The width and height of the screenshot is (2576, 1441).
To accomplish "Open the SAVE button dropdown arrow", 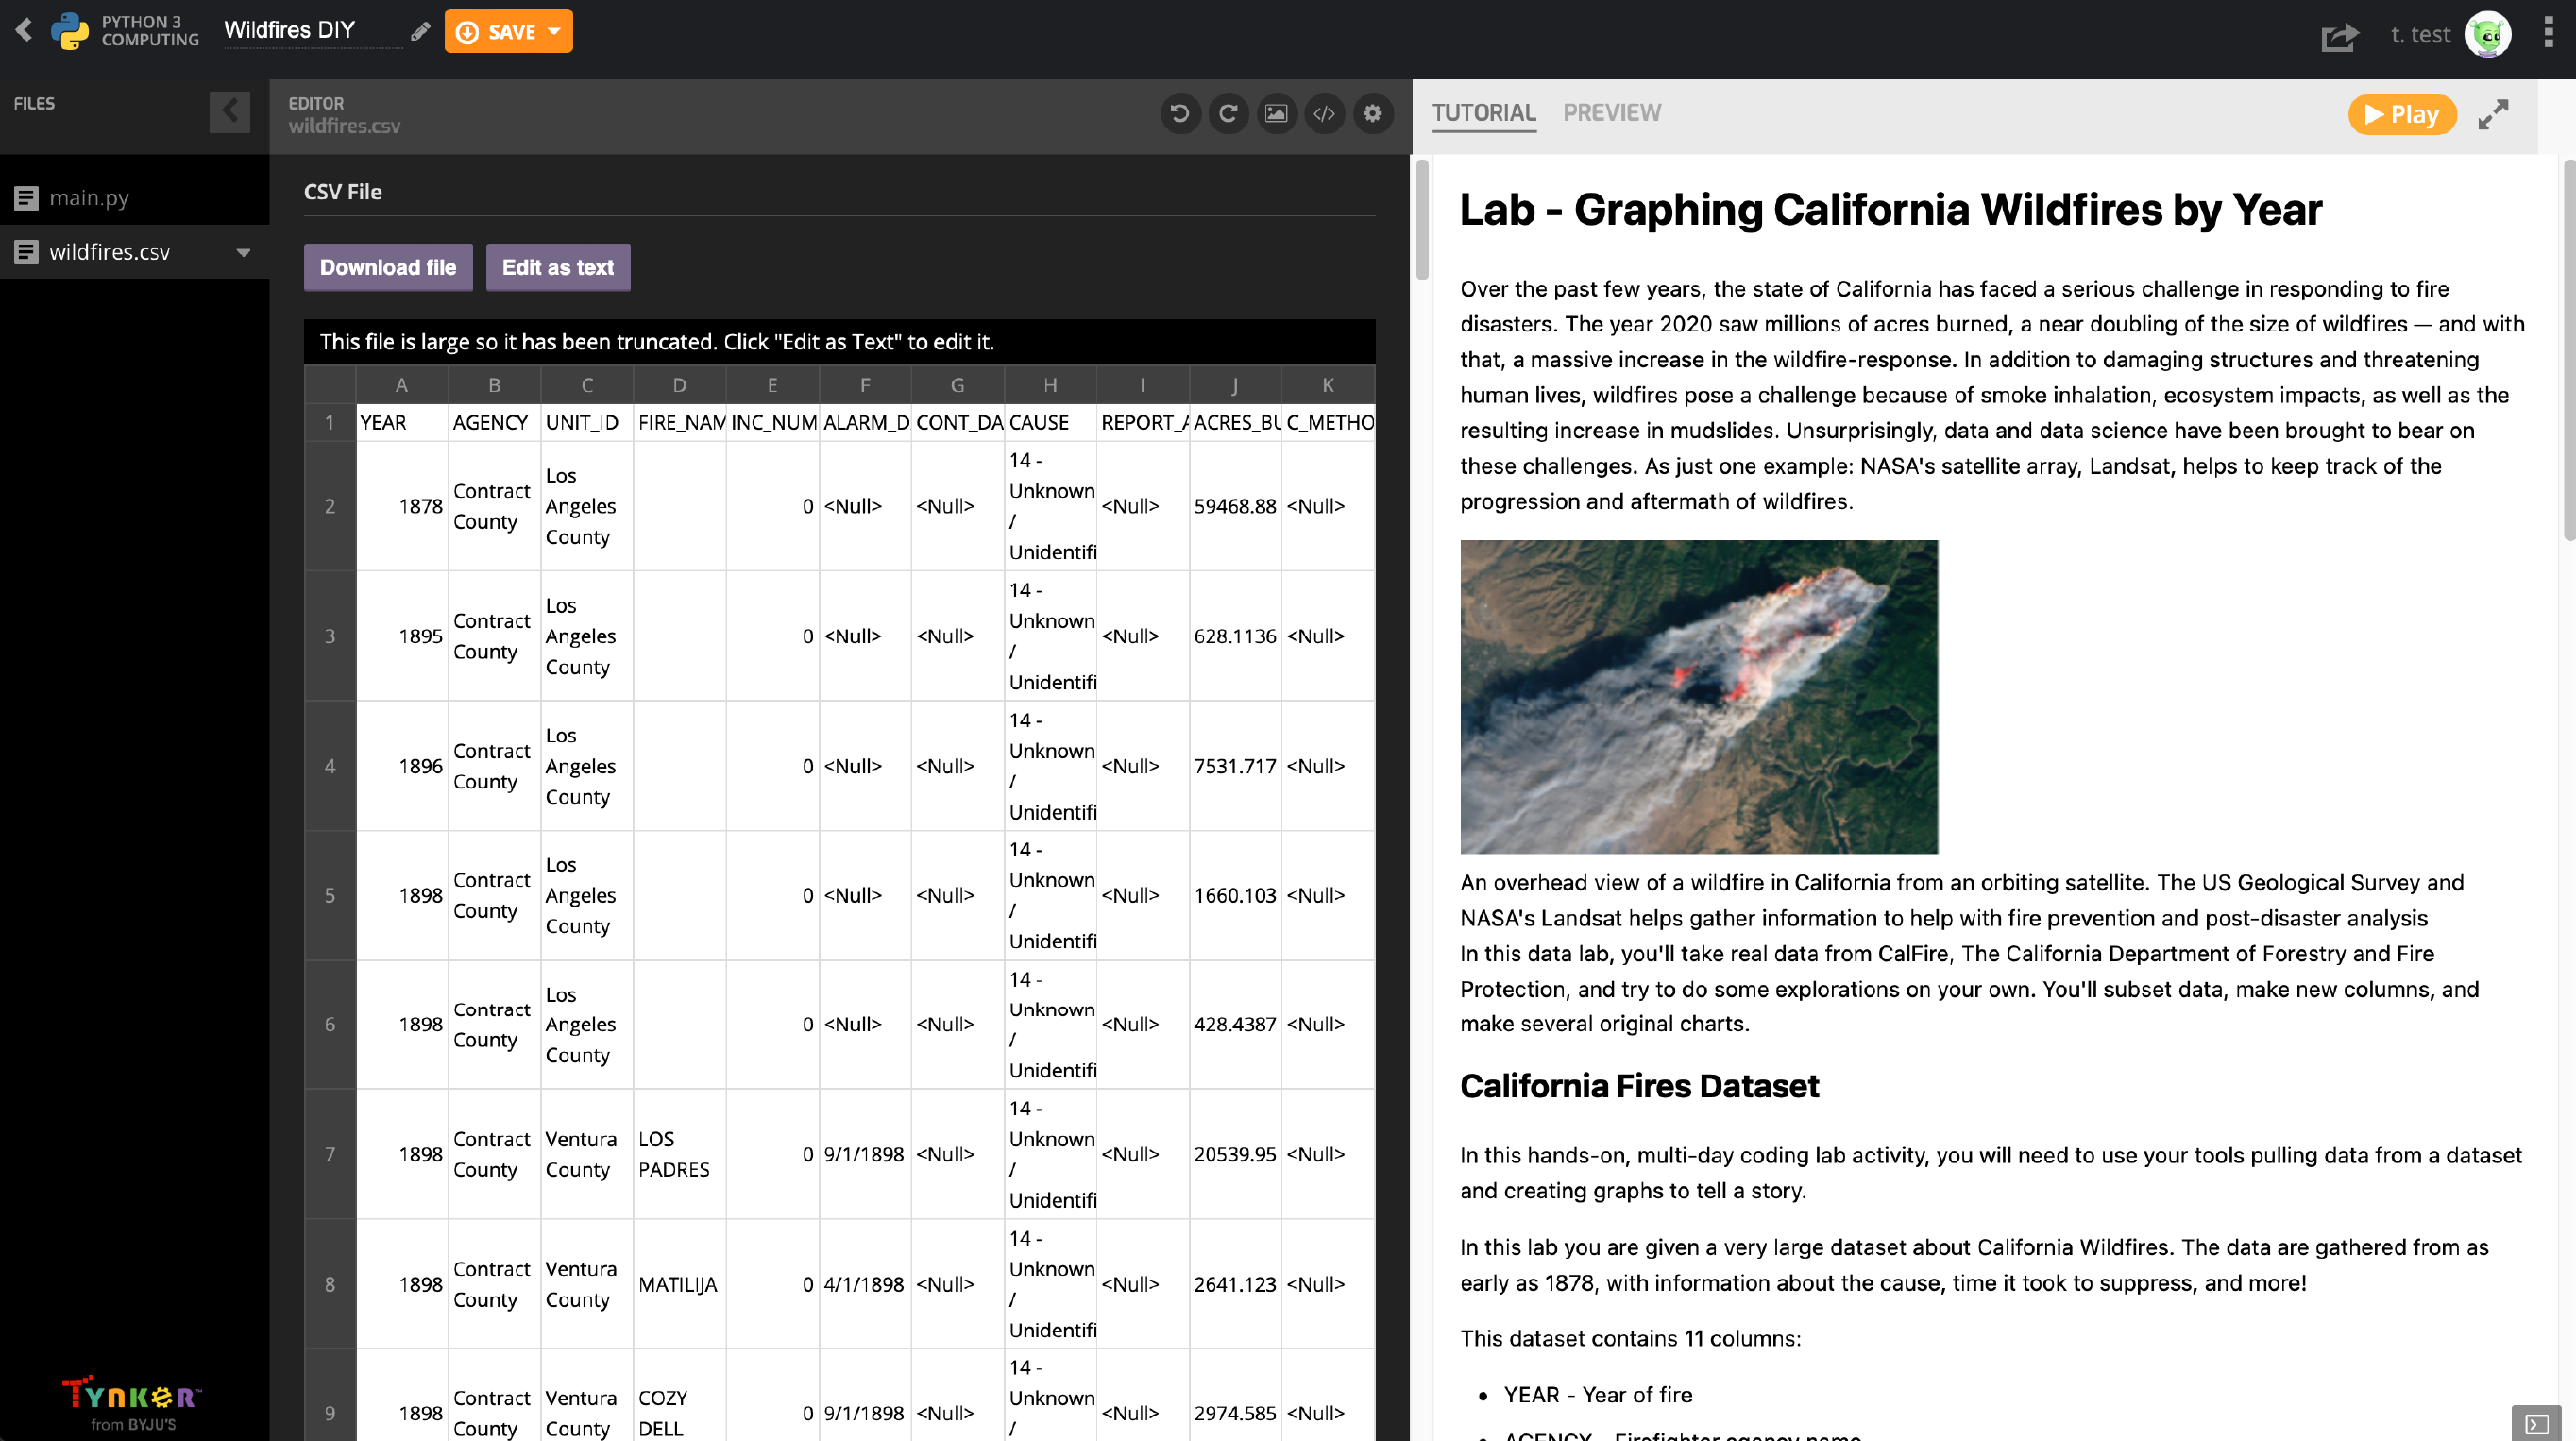I will point(555,31).
